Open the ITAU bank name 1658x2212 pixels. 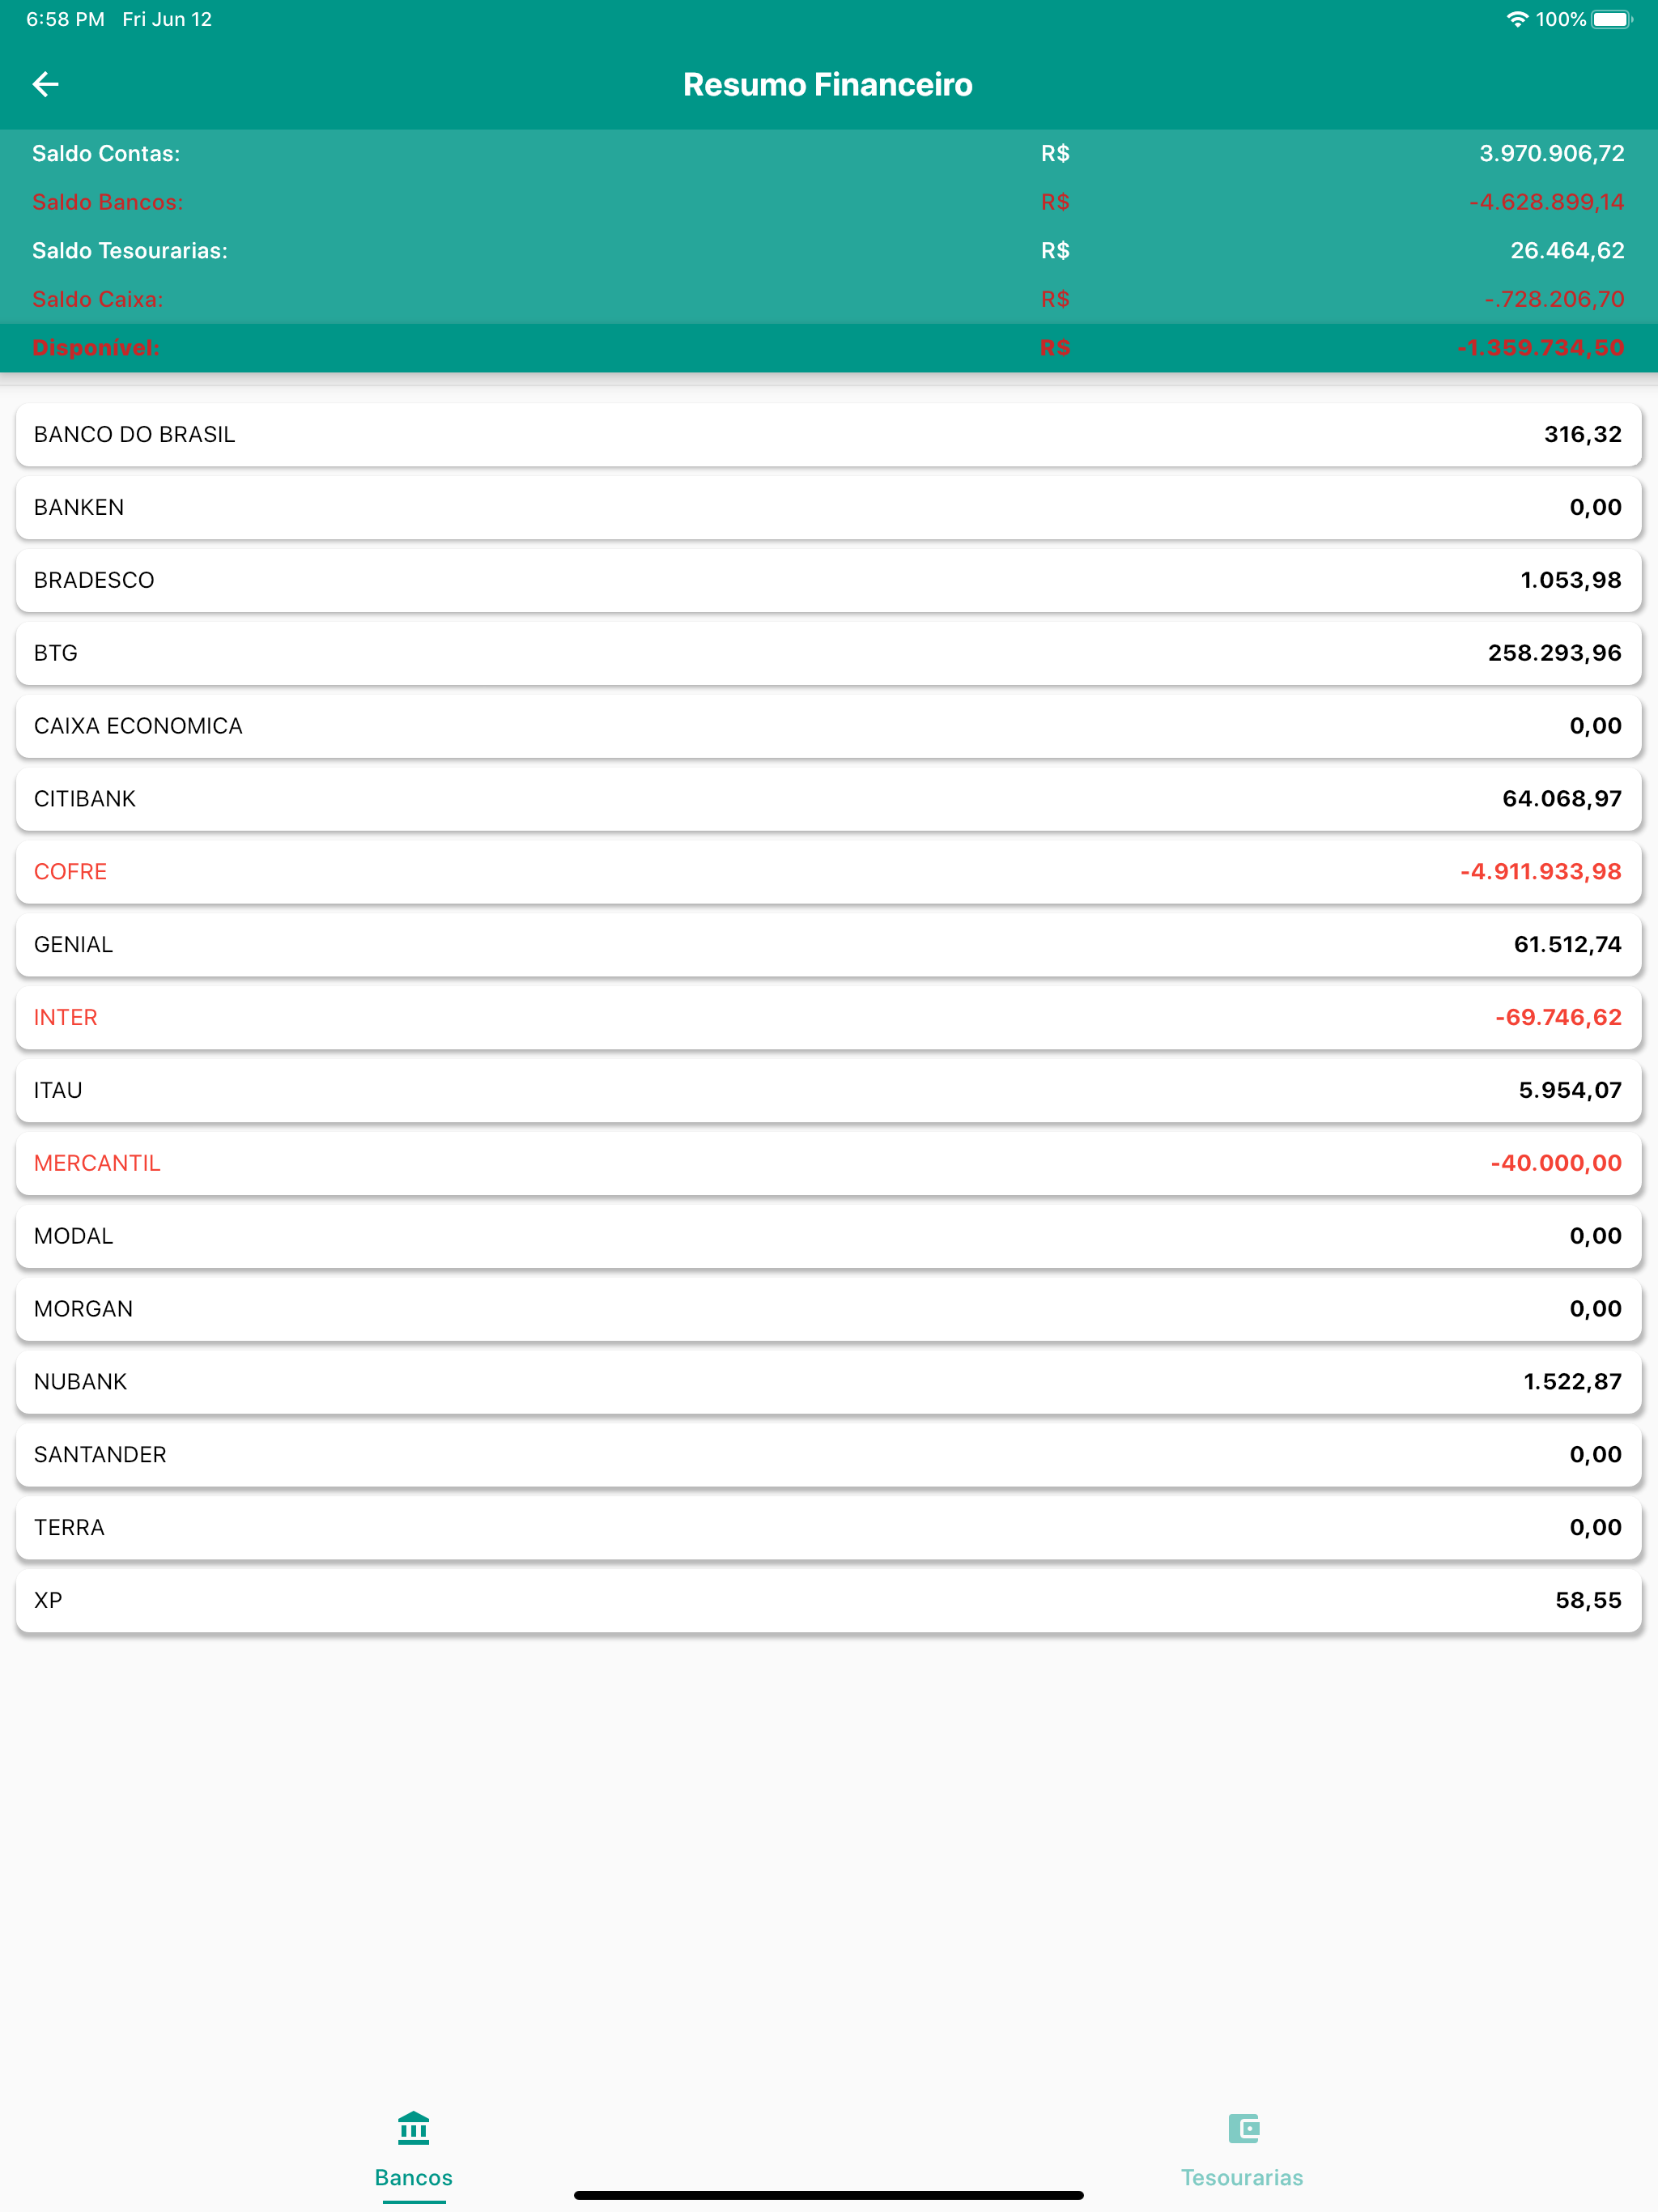58,1090
